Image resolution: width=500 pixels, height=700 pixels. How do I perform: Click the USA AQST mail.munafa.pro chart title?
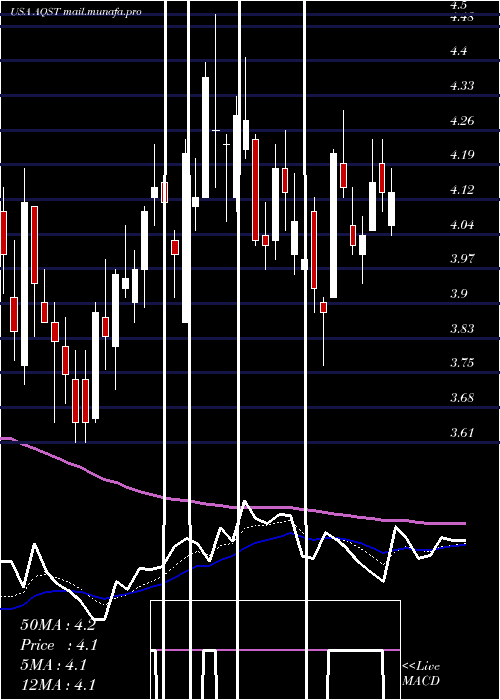(75, 12)
